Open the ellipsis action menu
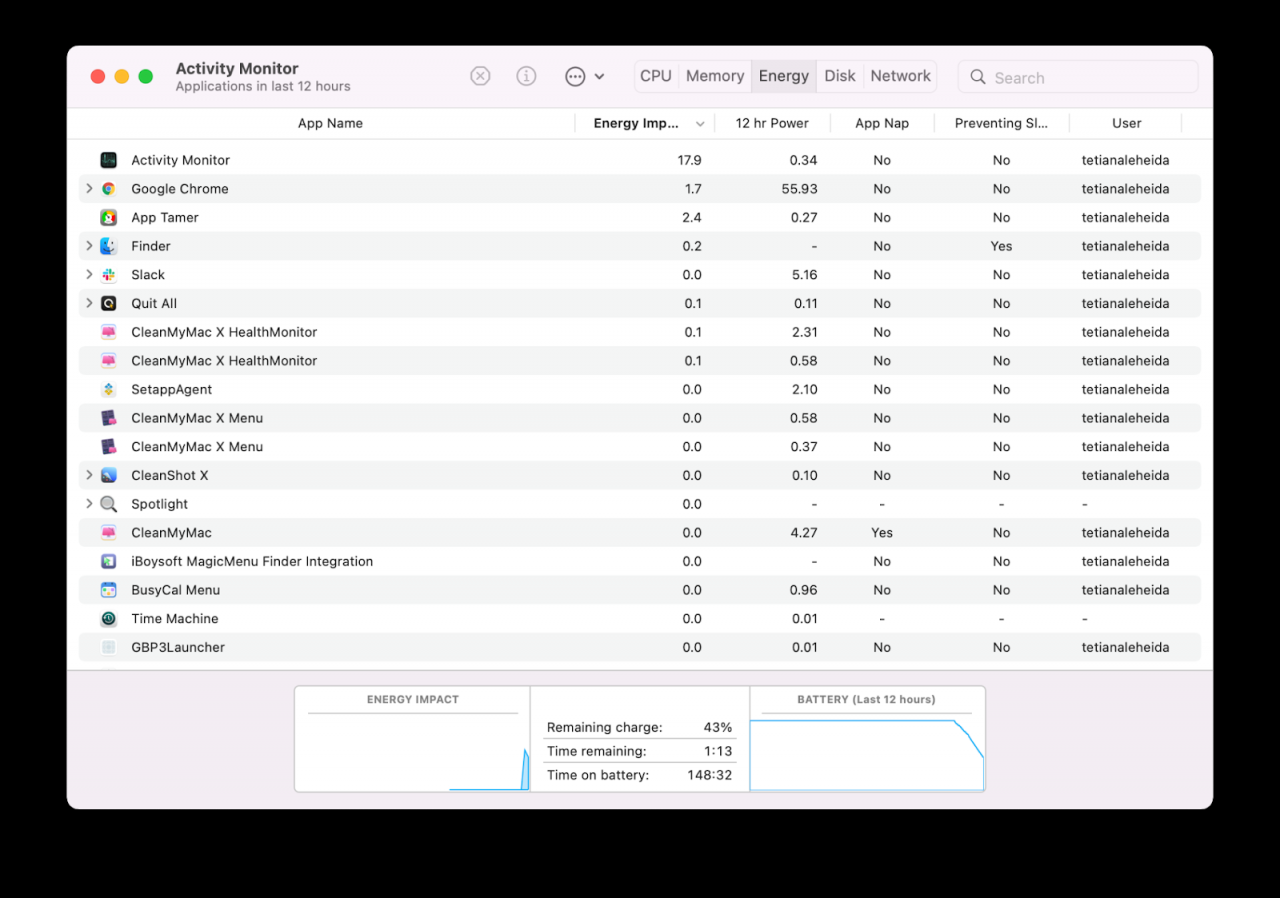1280x898 pixels. coord(584,76)
